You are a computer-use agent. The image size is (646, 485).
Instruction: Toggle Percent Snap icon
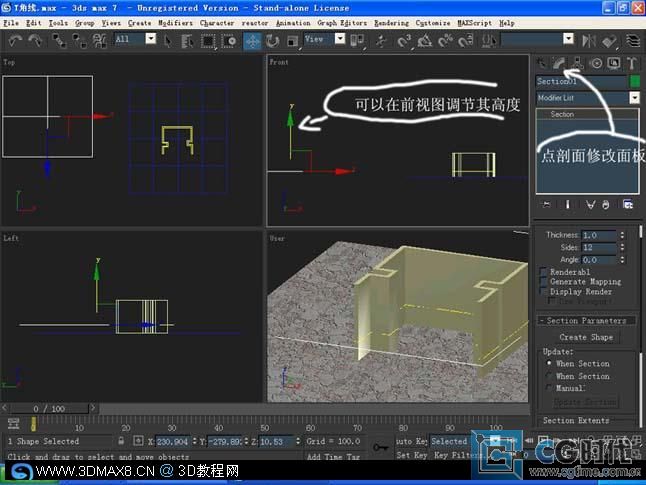pos(445,41)
